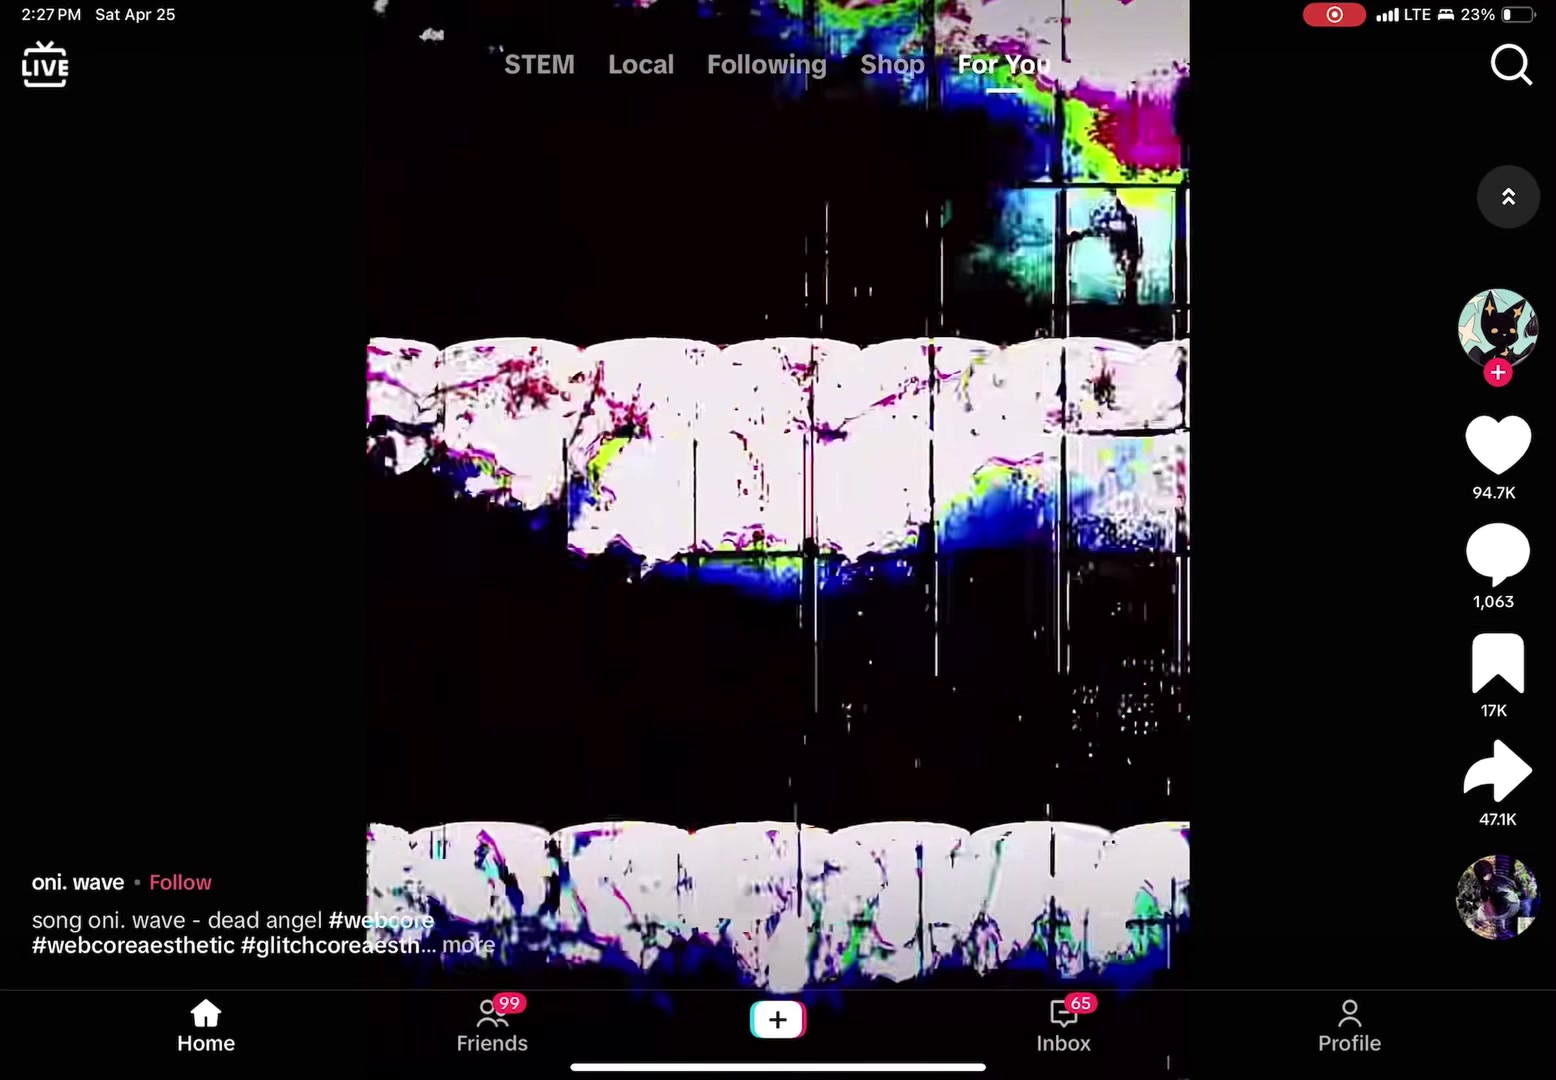The height and width of the screenshot is (1080, 1556).
Task: Go to the Home tab
Action: click(x=206, y=1027)
